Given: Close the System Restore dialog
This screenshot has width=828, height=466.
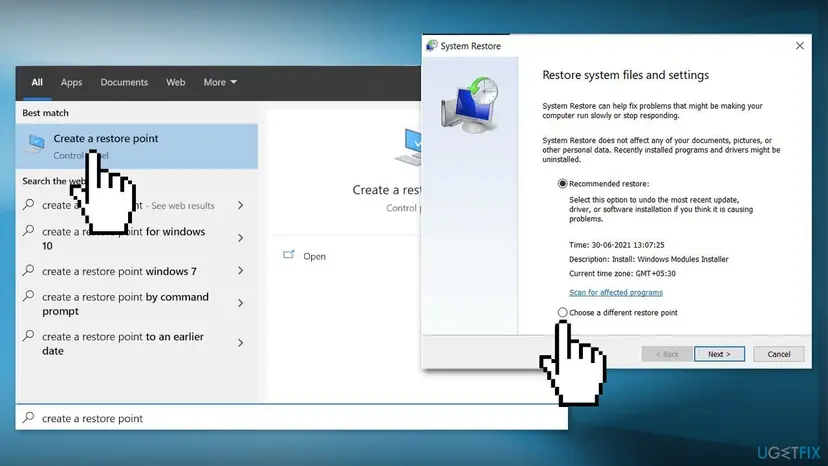Looking at the screenshot, I should [799, 46].
